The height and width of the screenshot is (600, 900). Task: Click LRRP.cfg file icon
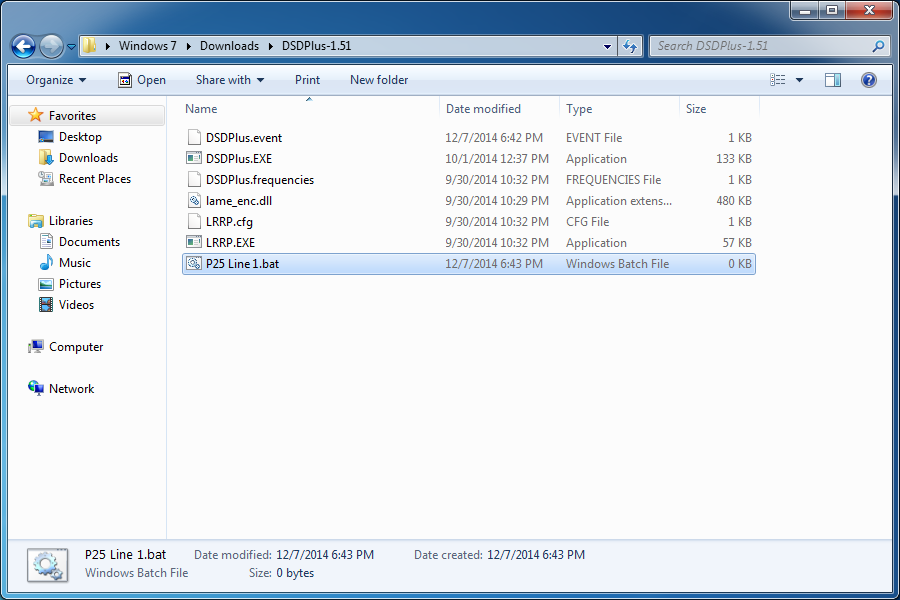[x=194, y=221]
